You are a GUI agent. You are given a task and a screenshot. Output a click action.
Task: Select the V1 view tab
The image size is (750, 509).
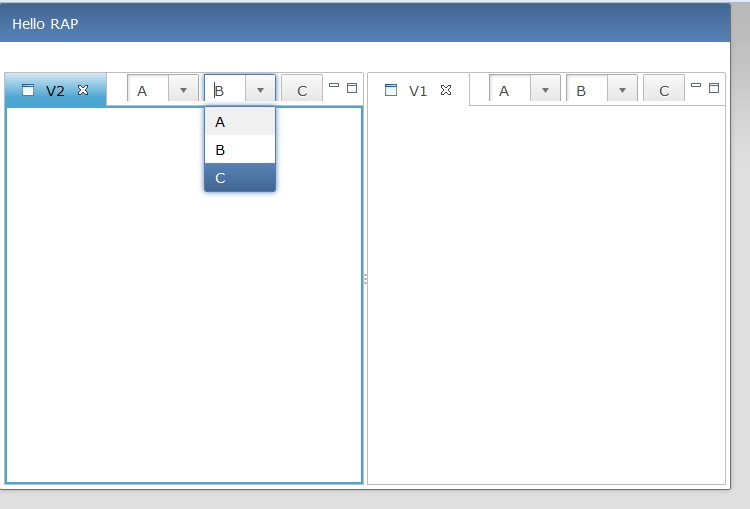(x=418, y=90)
